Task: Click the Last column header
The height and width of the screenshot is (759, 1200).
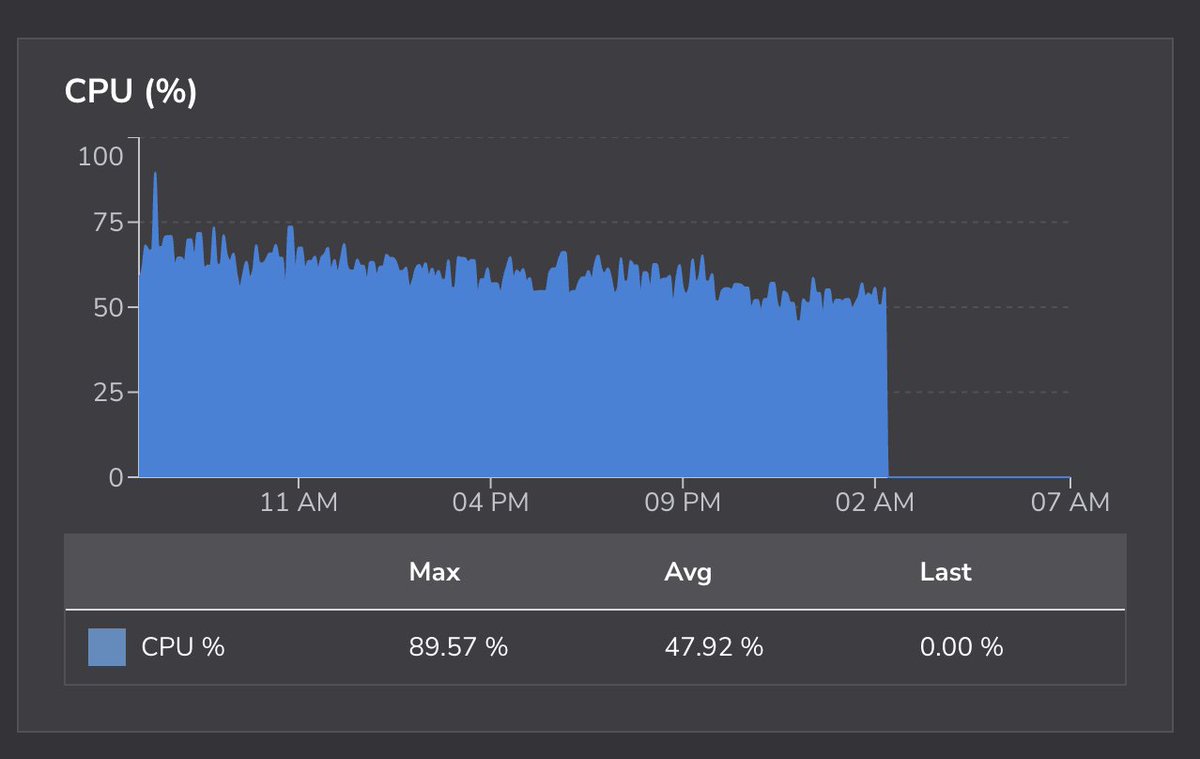Action: [x=946, y=572]
